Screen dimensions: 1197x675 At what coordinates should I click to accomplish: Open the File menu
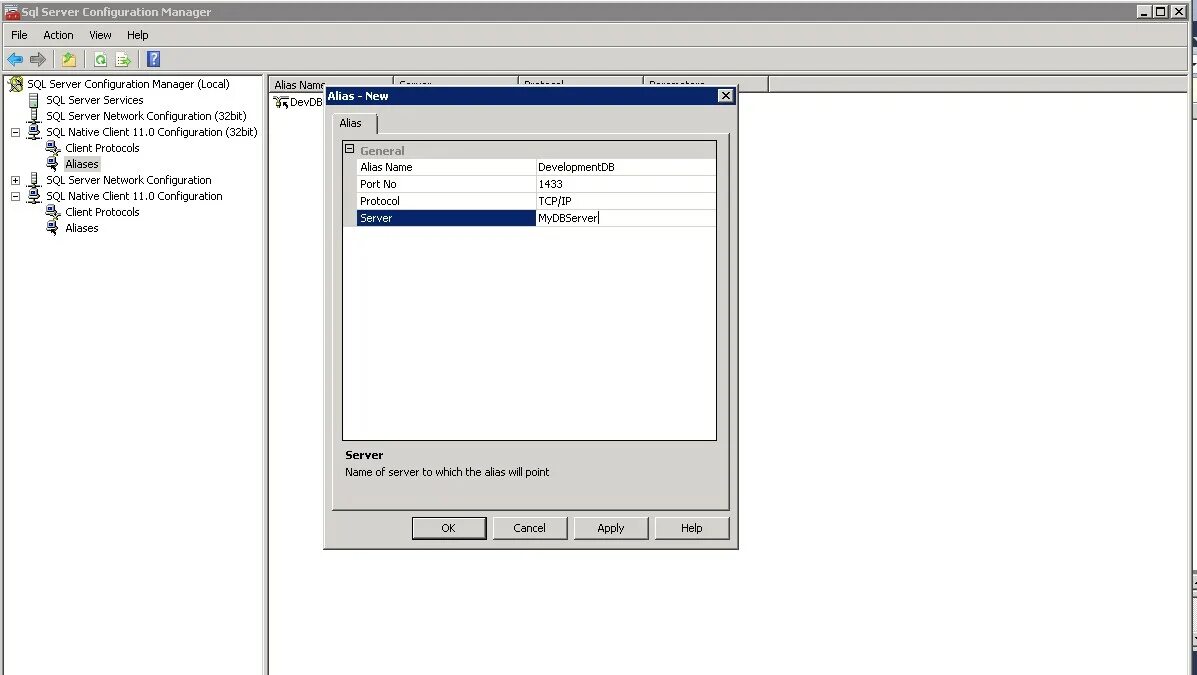[19, 35]
